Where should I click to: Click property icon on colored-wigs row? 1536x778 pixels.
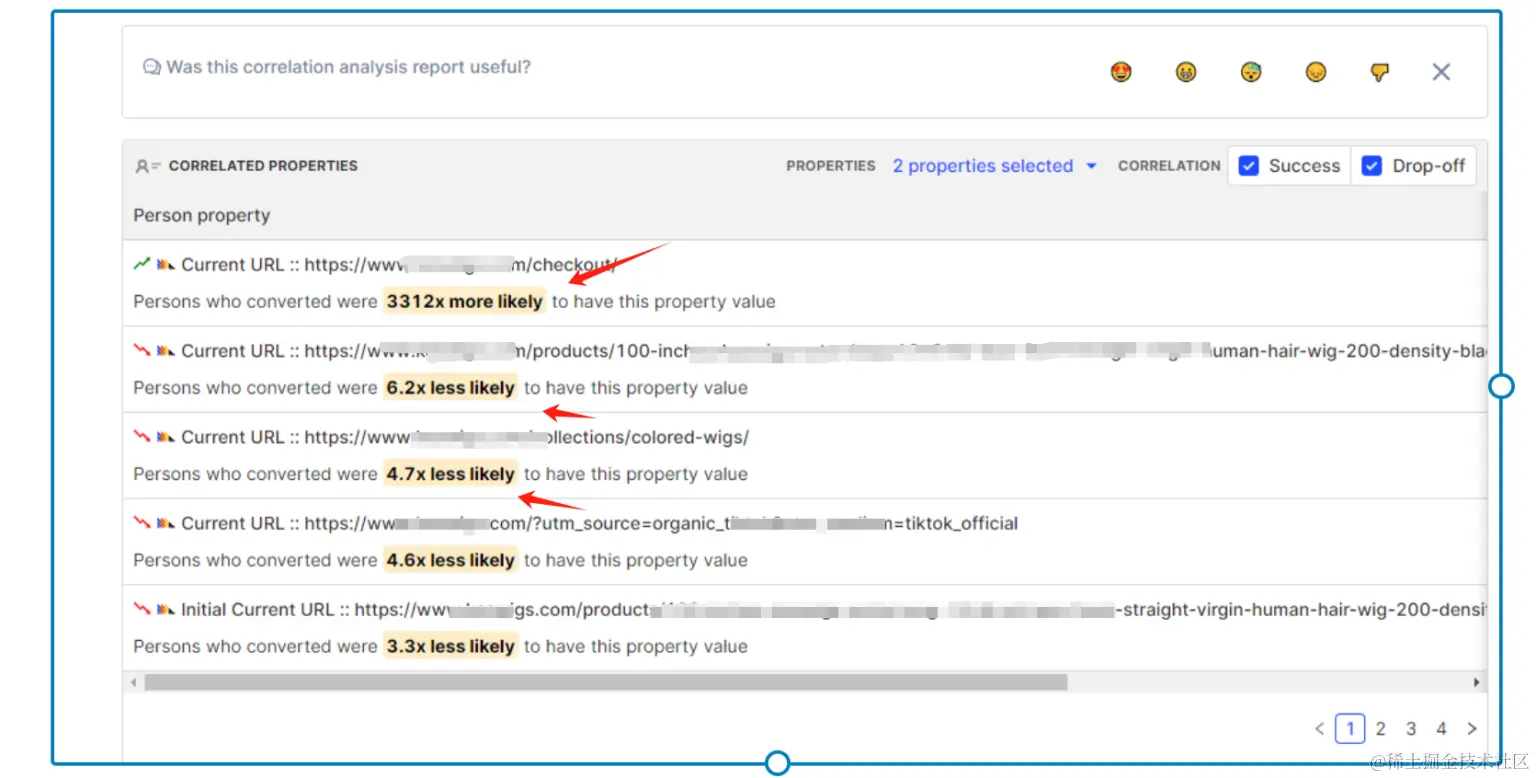(x=166, y=437)
